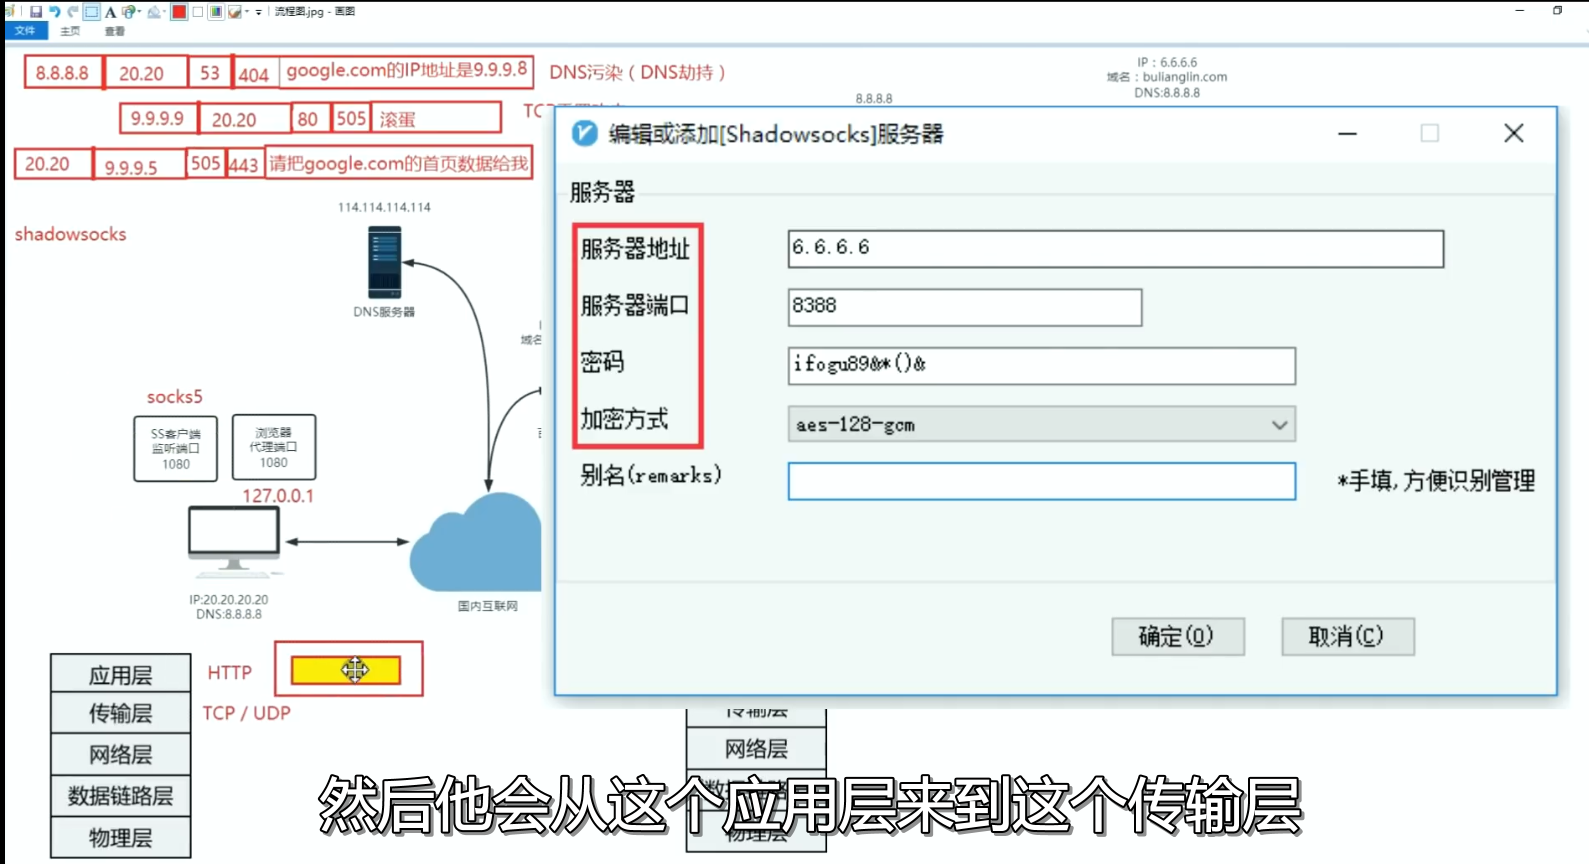Click the 8.8.8.8 cell in first packet row
The width and height of the screenshot is (1589, 864).
pos(63,72)
